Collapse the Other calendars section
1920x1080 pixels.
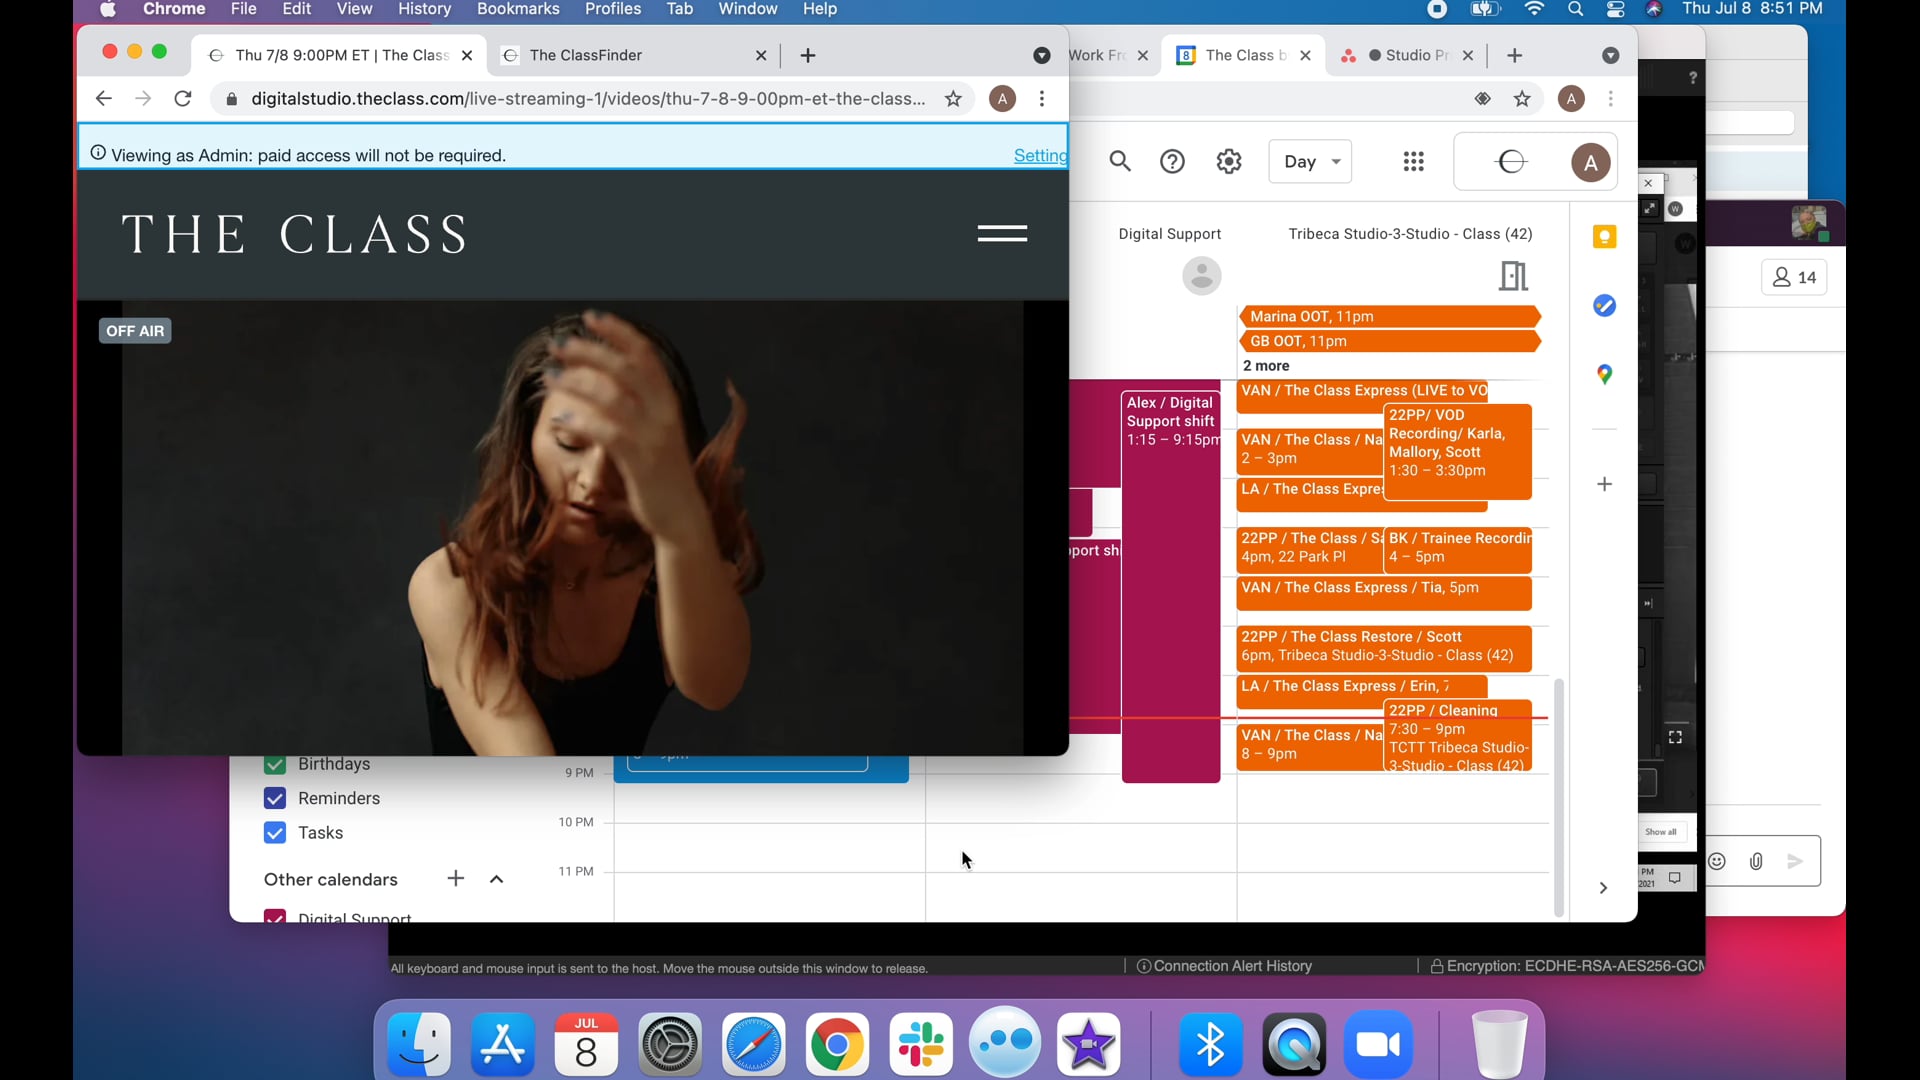tap(496, 879)
